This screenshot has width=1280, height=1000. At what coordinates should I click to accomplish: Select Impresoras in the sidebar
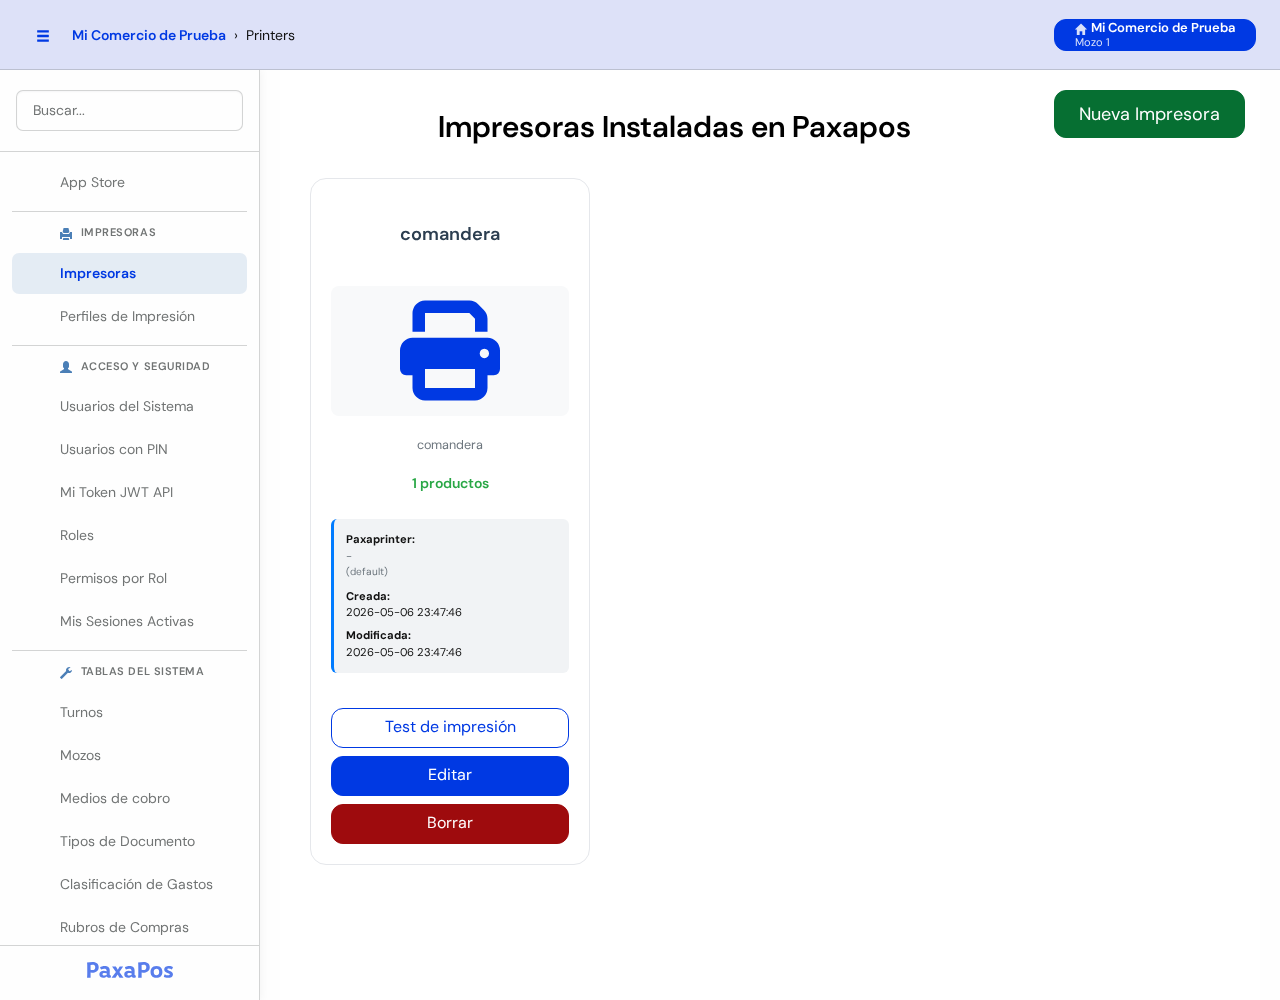tap(129, 273)
